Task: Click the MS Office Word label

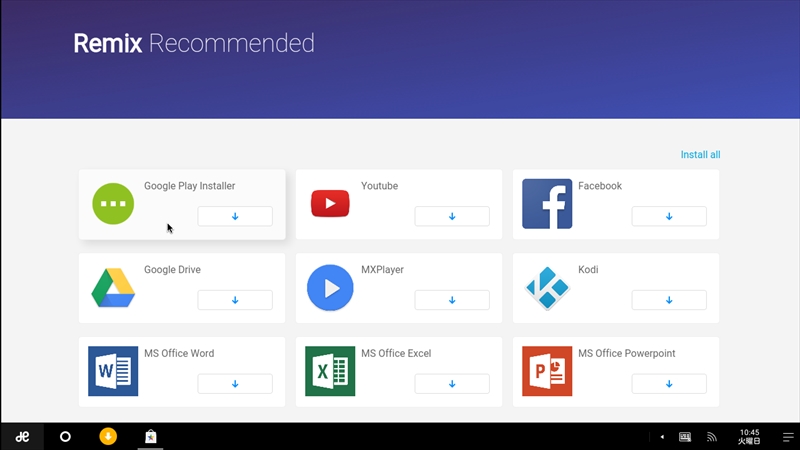Action: pos(179,354)
